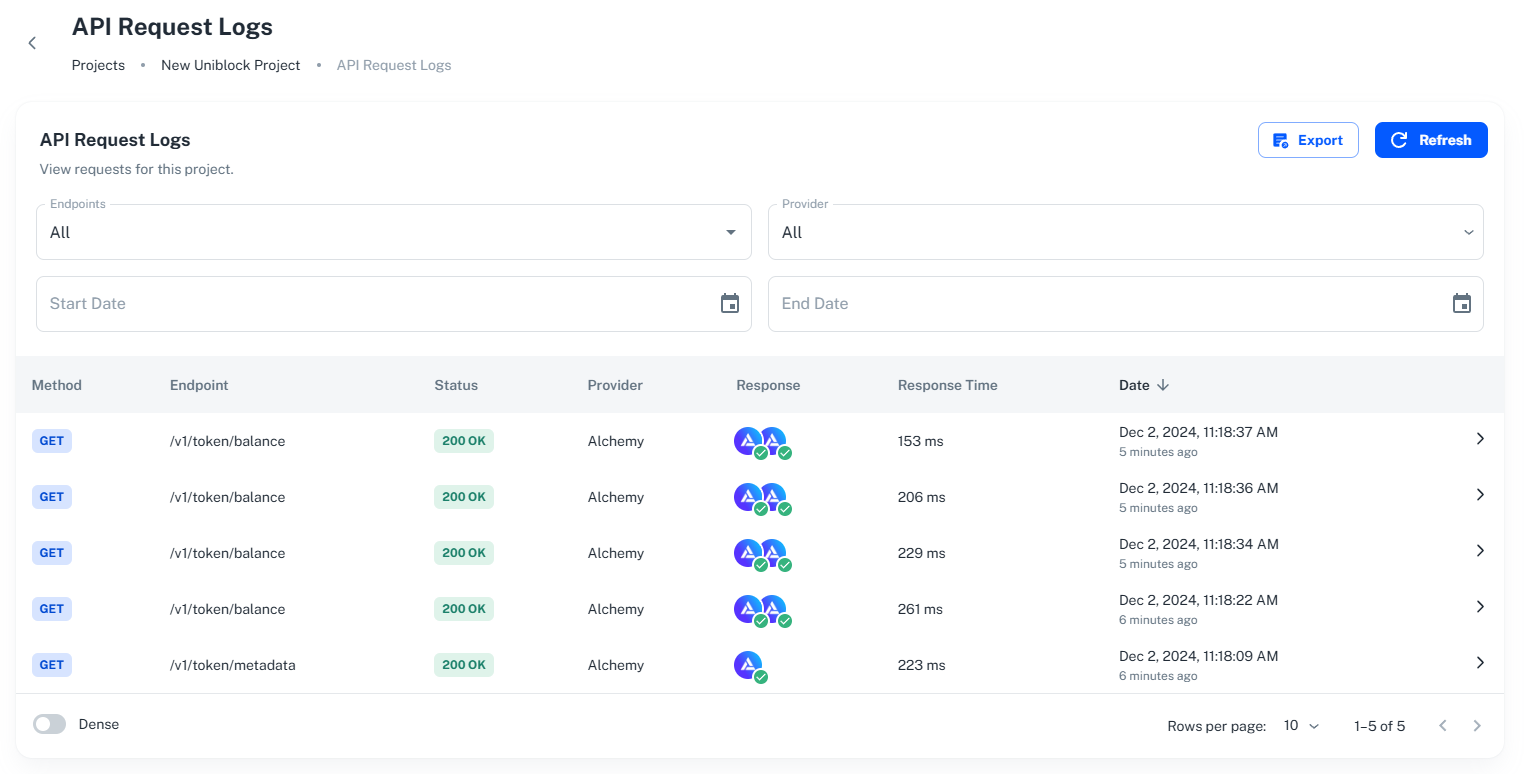Sort by the Date column arrow

pyautogui.click(x=1162, y=385)
